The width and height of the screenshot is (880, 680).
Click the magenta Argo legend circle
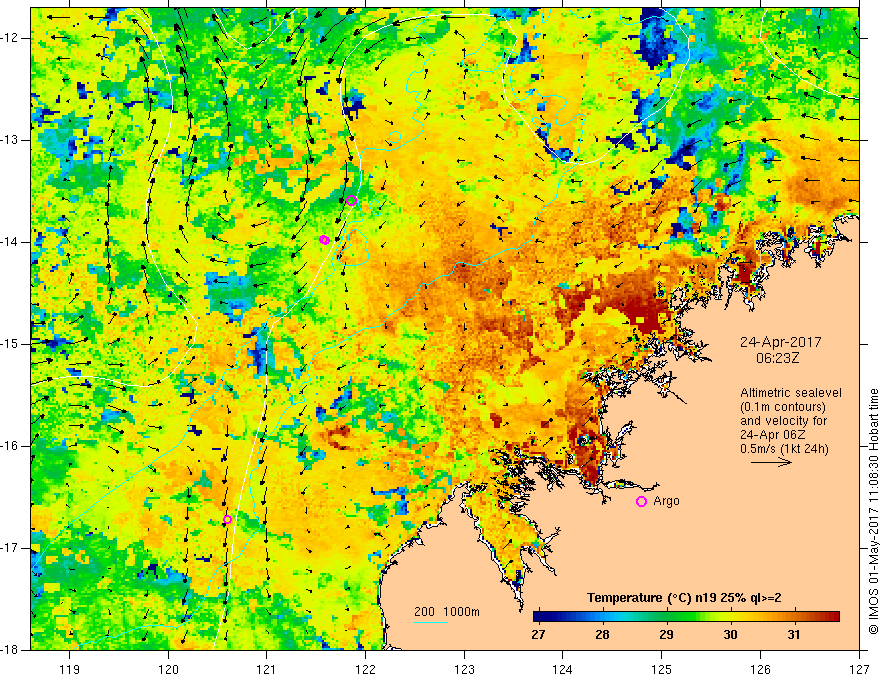pyautogui.click(x=641, y=502)
